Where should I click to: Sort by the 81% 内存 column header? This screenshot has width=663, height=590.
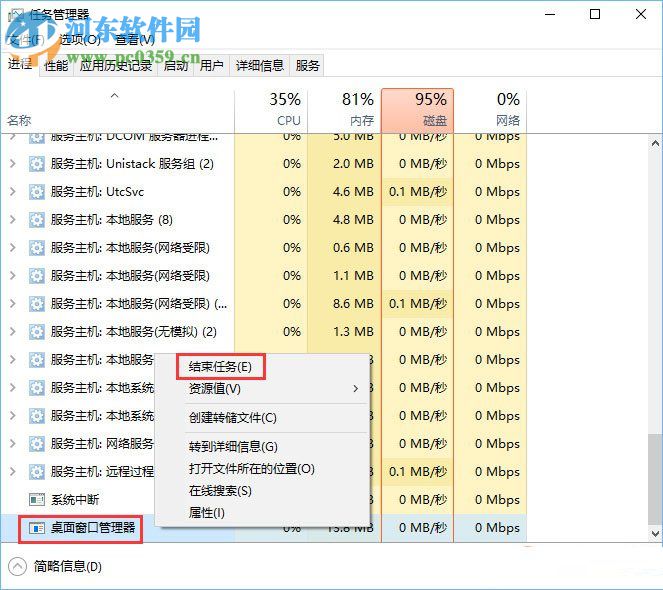(345, 111)
